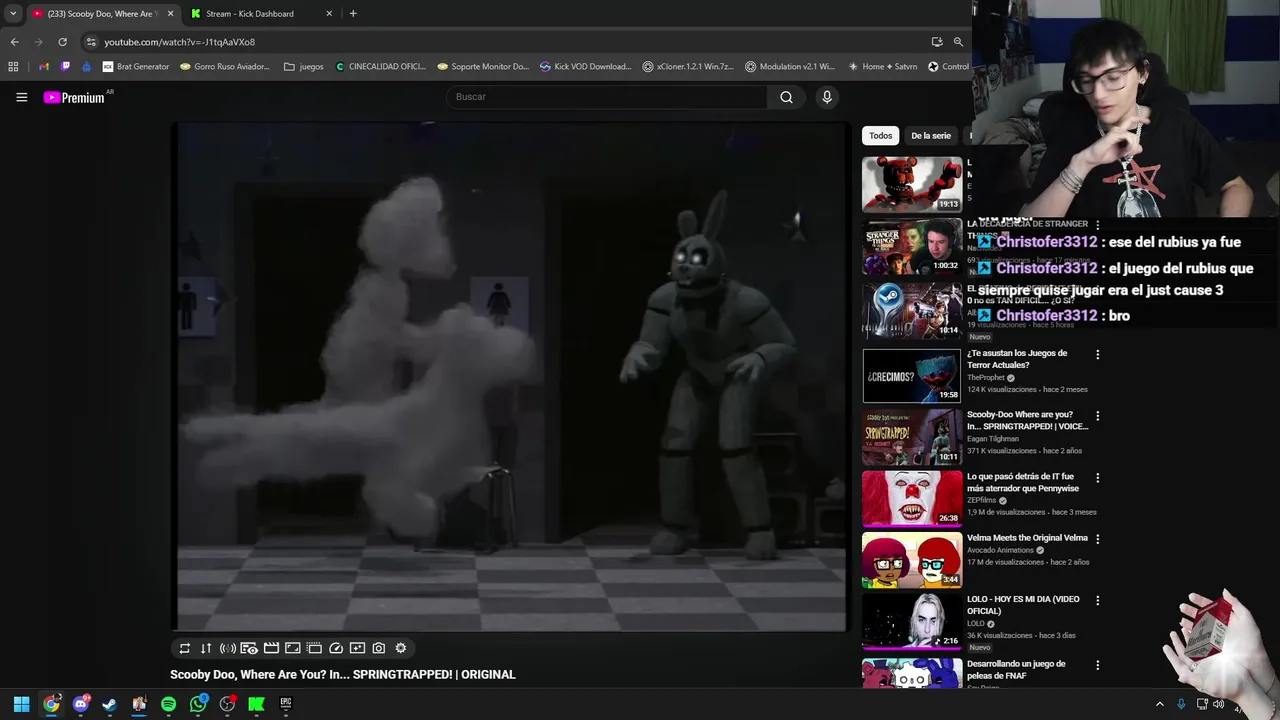The height and width of the screenshot is (720, 1280).
Task: Click the address bar URL
Action: (x=180, y=42)
